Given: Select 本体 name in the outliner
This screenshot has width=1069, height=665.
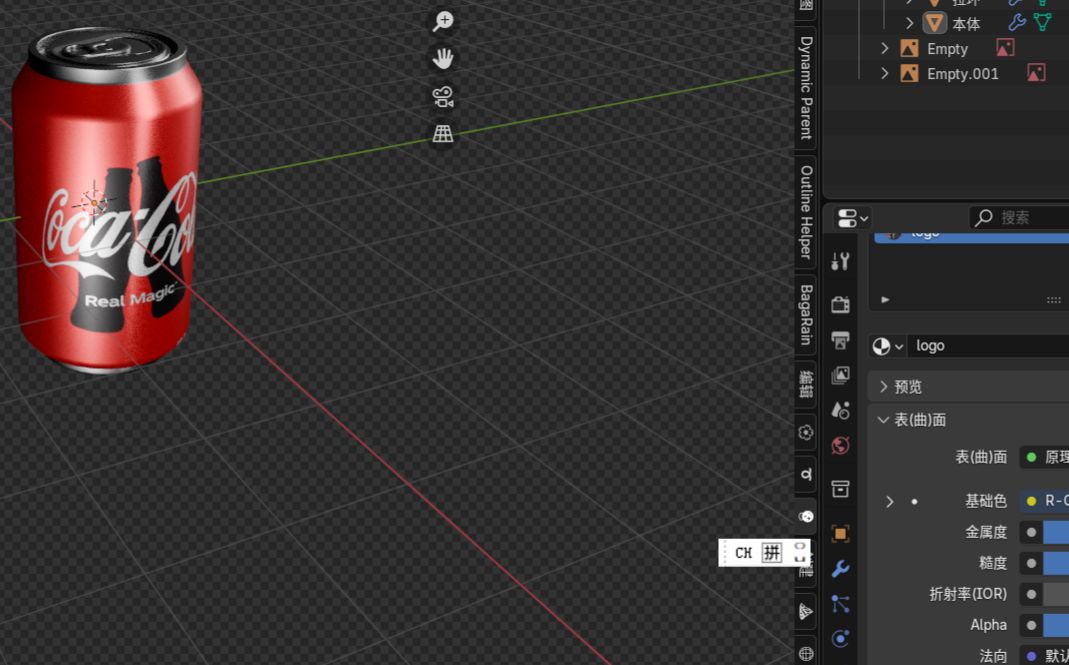Looking at the screenshot, I should pyautogui.click(x=965, y=24).
